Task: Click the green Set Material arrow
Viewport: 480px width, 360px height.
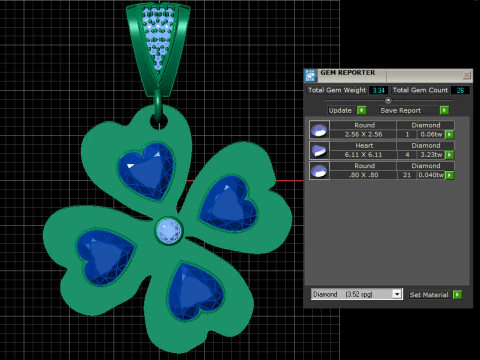Action: pos(457,295)
